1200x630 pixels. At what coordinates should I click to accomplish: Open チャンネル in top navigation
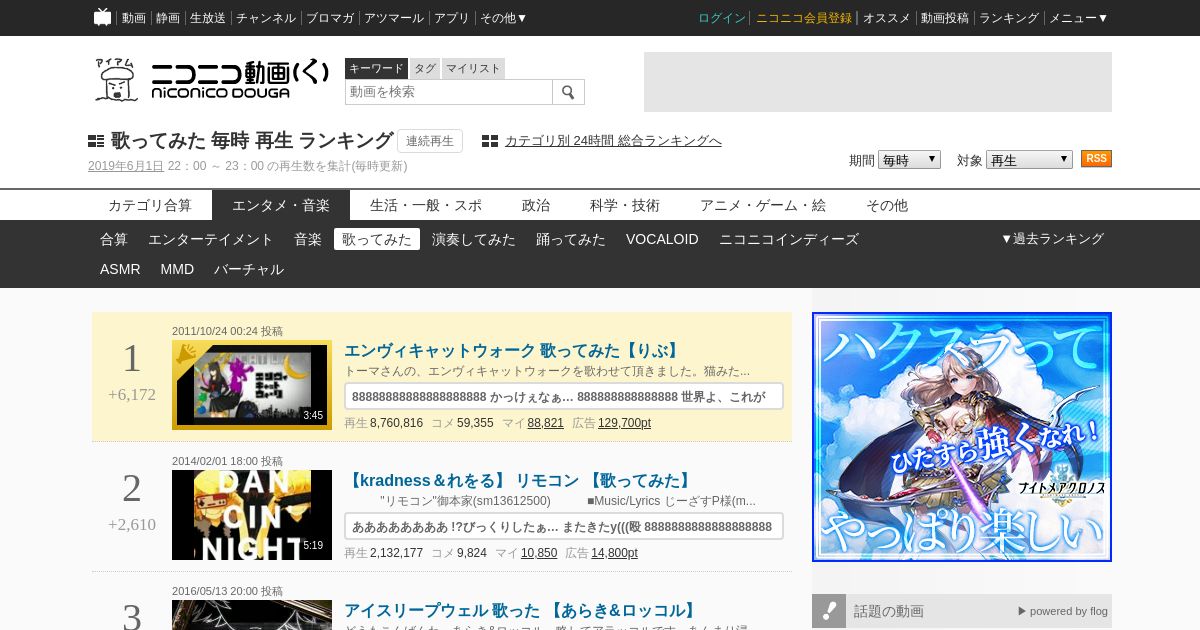point(266,18)
